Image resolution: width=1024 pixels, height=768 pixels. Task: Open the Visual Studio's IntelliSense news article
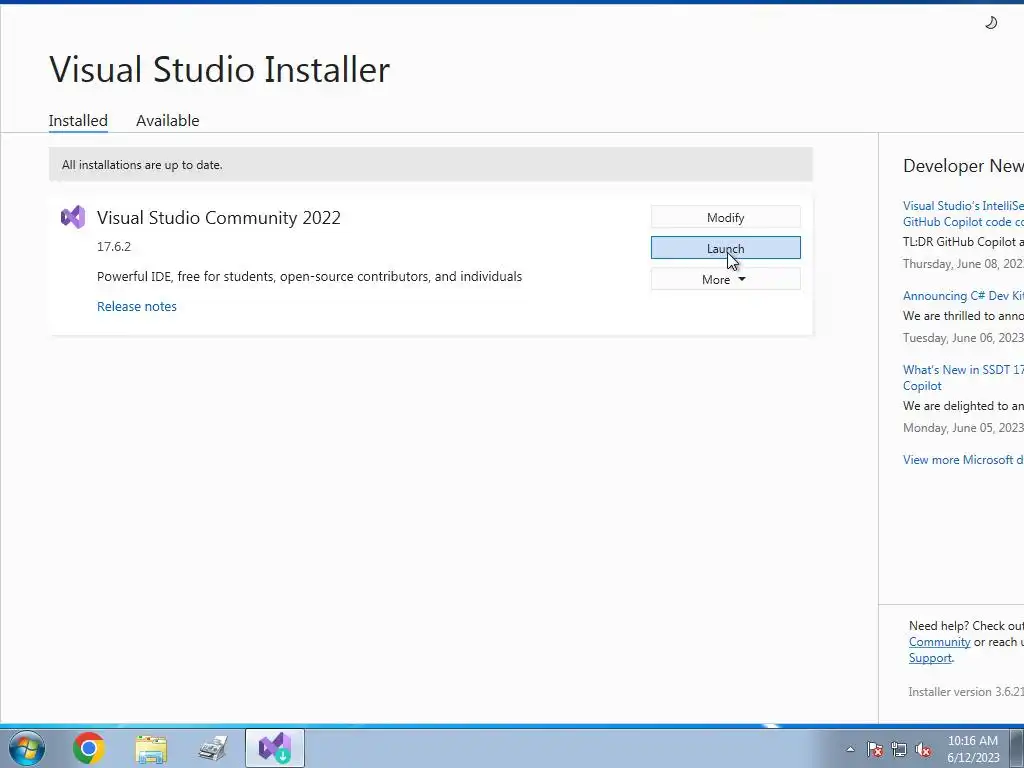click(963, 214)
